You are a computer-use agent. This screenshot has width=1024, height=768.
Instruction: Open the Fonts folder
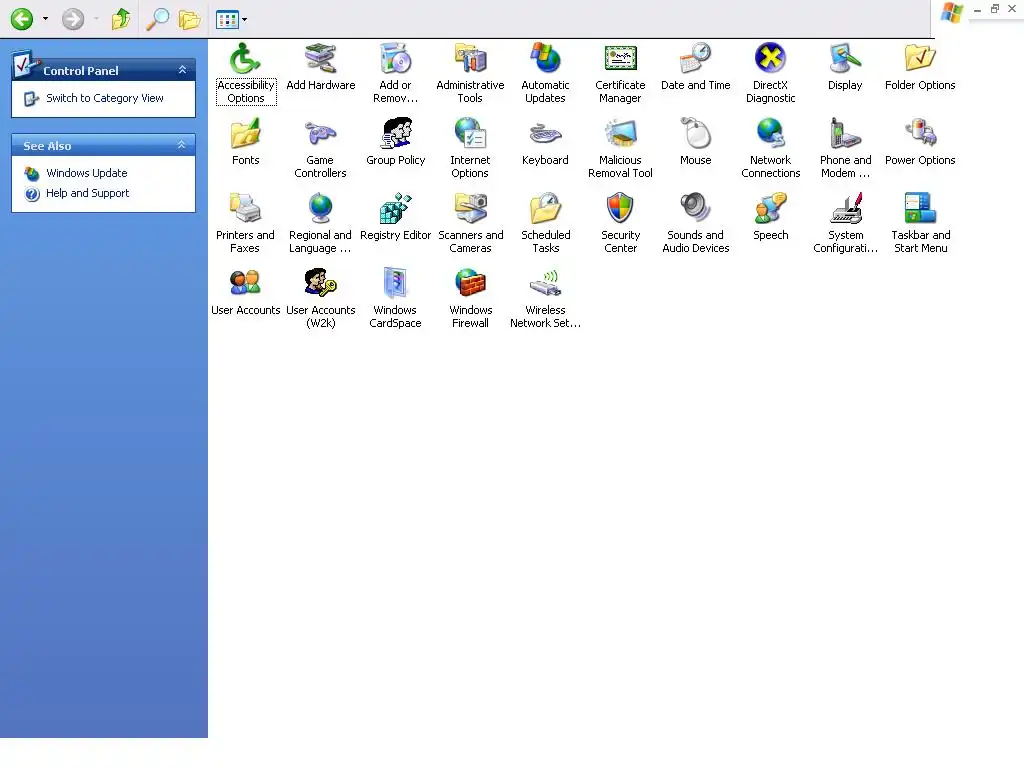click(x=246, y=142)
